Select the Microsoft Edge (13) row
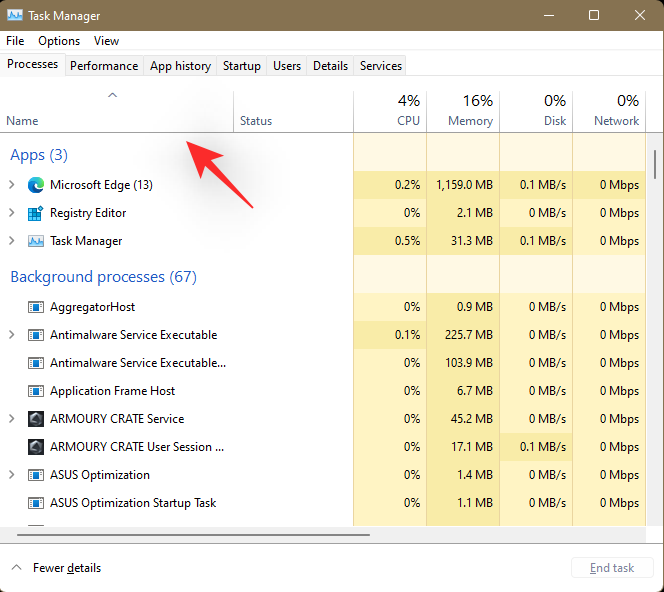Viewport: 664px width, 592px height. (x=323, y=185)
